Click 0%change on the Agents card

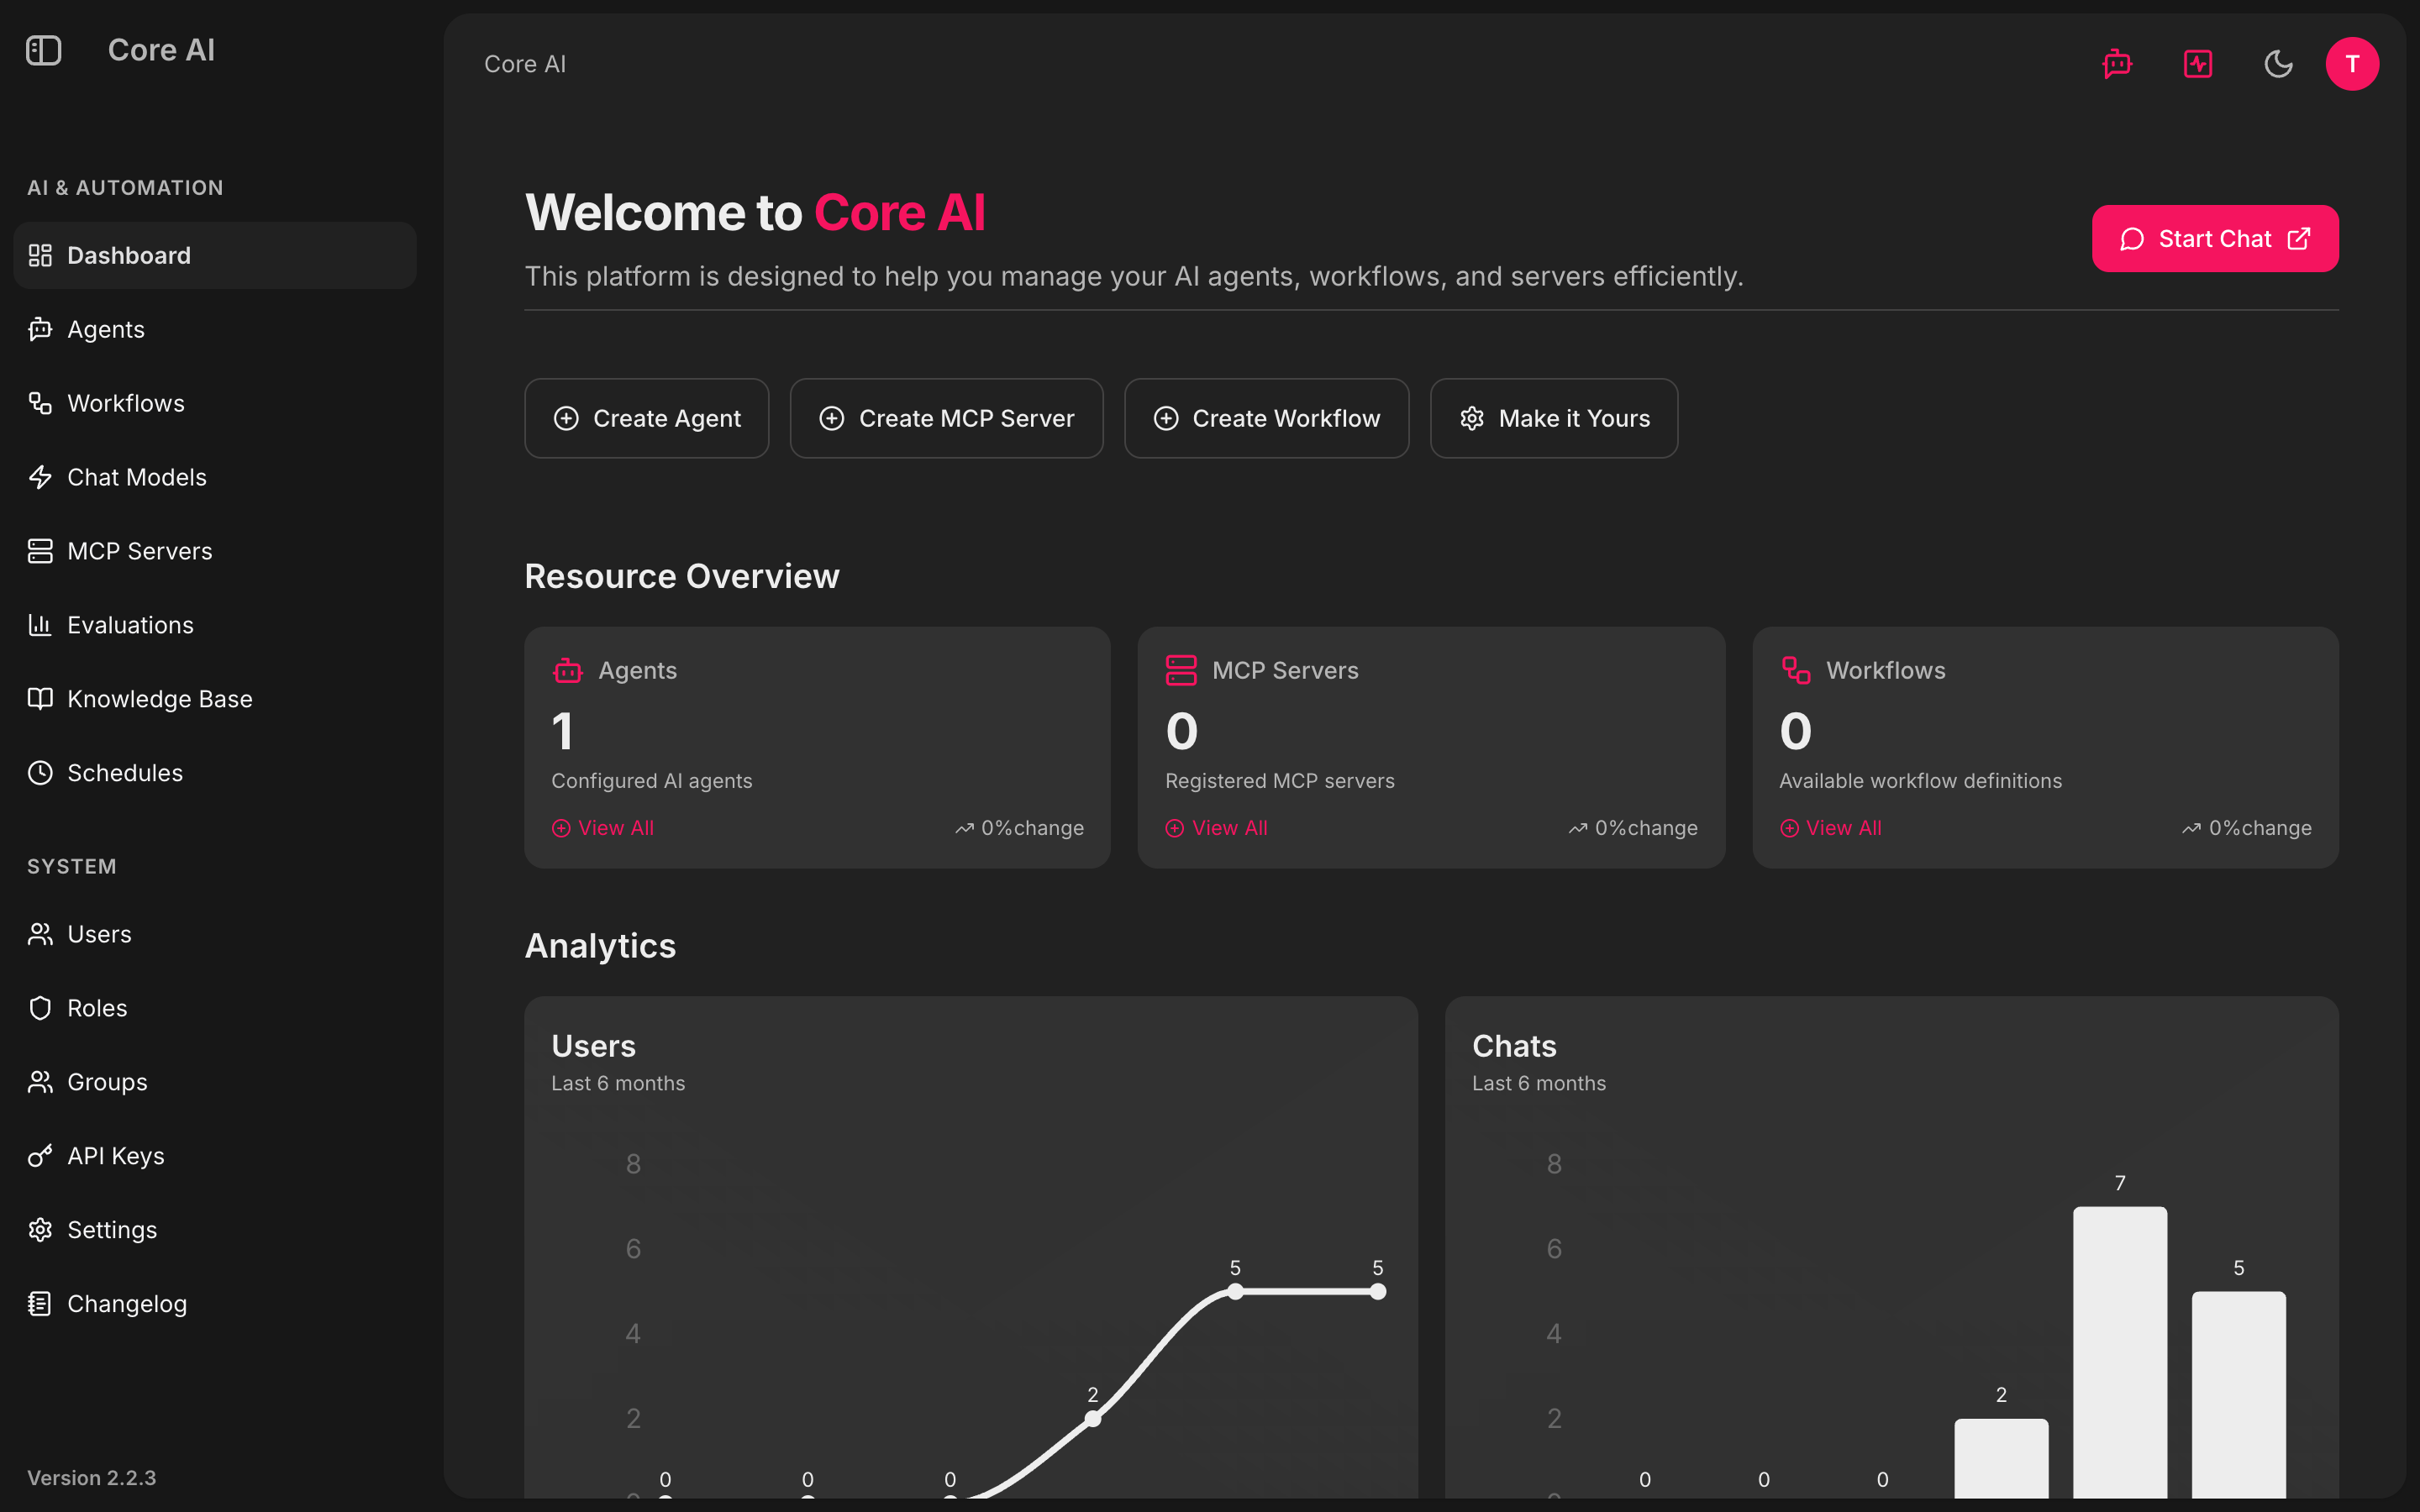pyautogui.click(x=1019, y=828)
